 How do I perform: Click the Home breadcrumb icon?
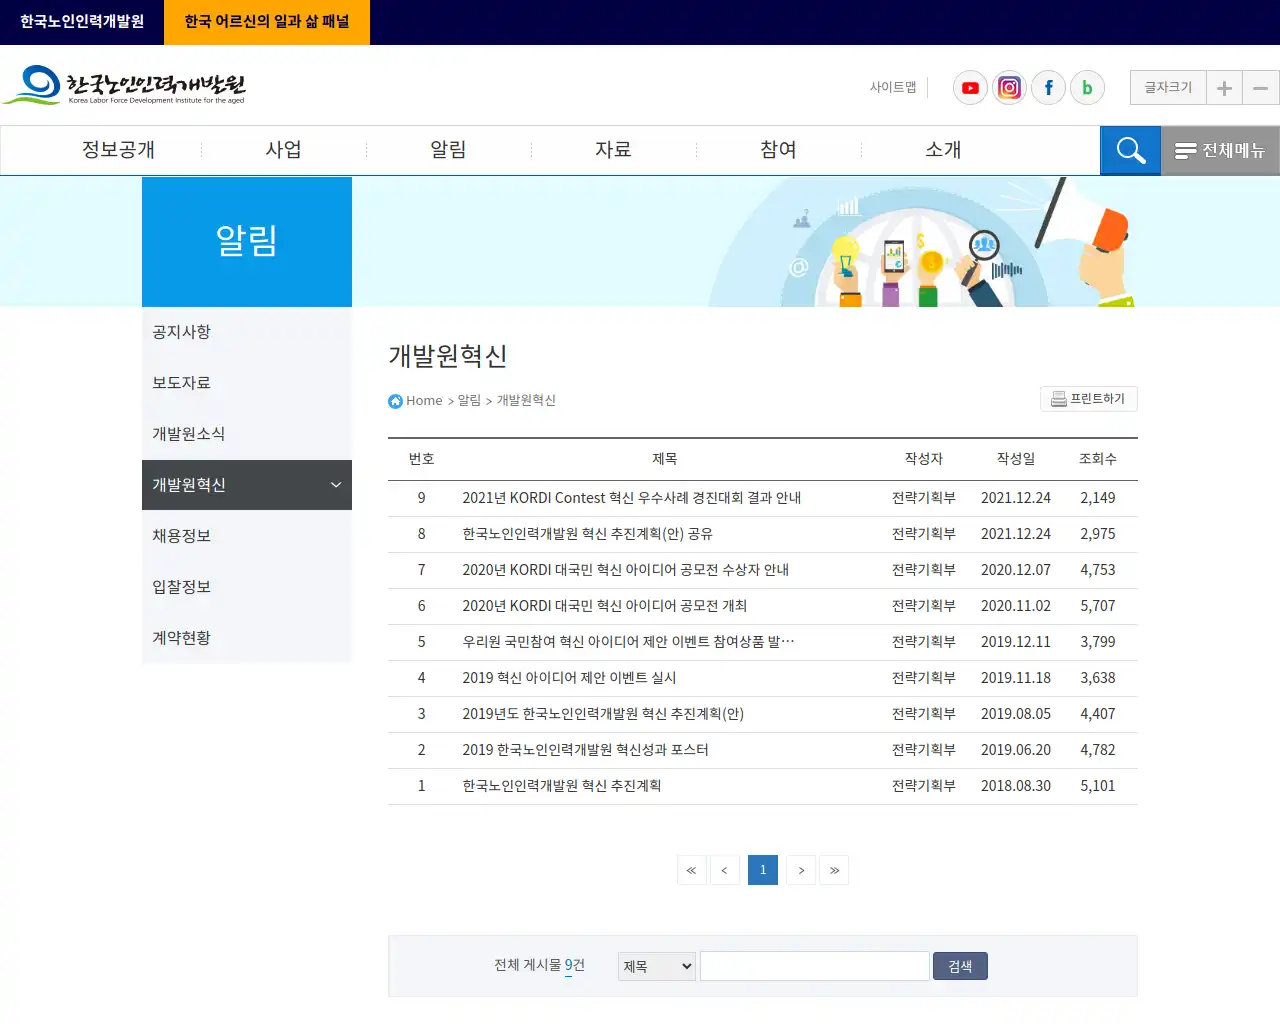pos(395,401)
